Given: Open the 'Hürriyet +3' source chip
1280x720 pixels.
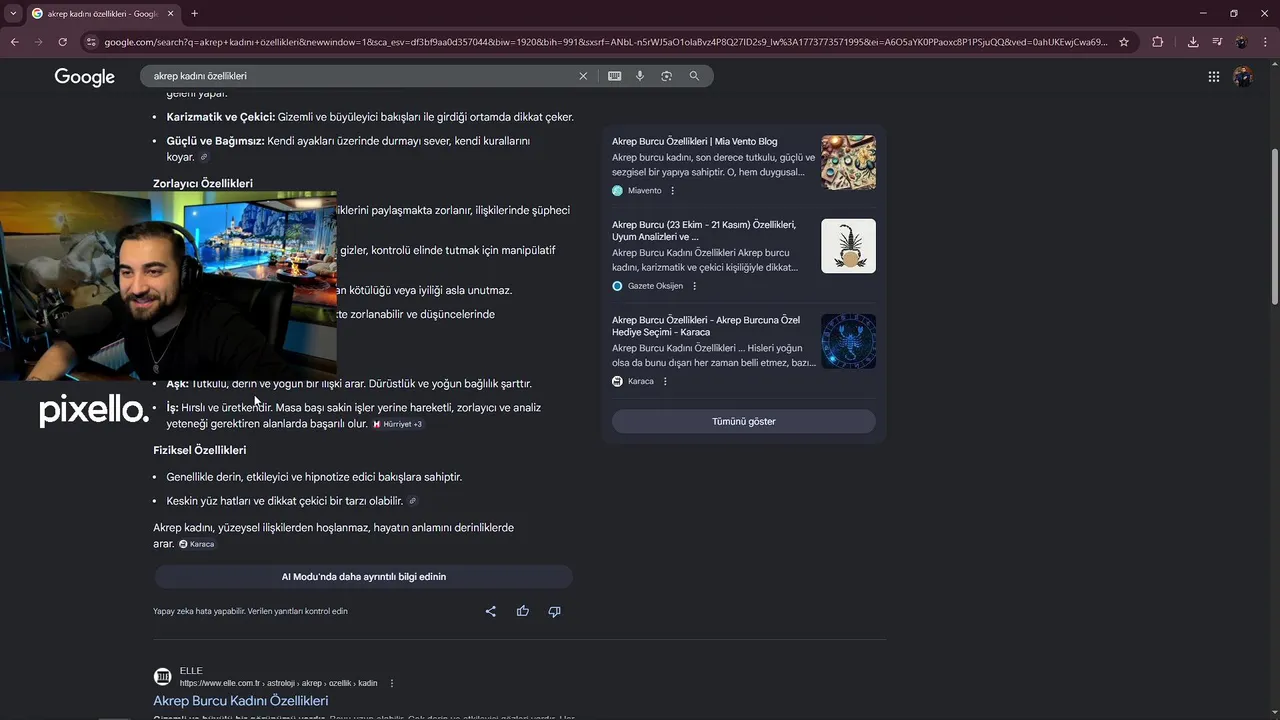Looking at the screenshot, I should click(398, 424).
